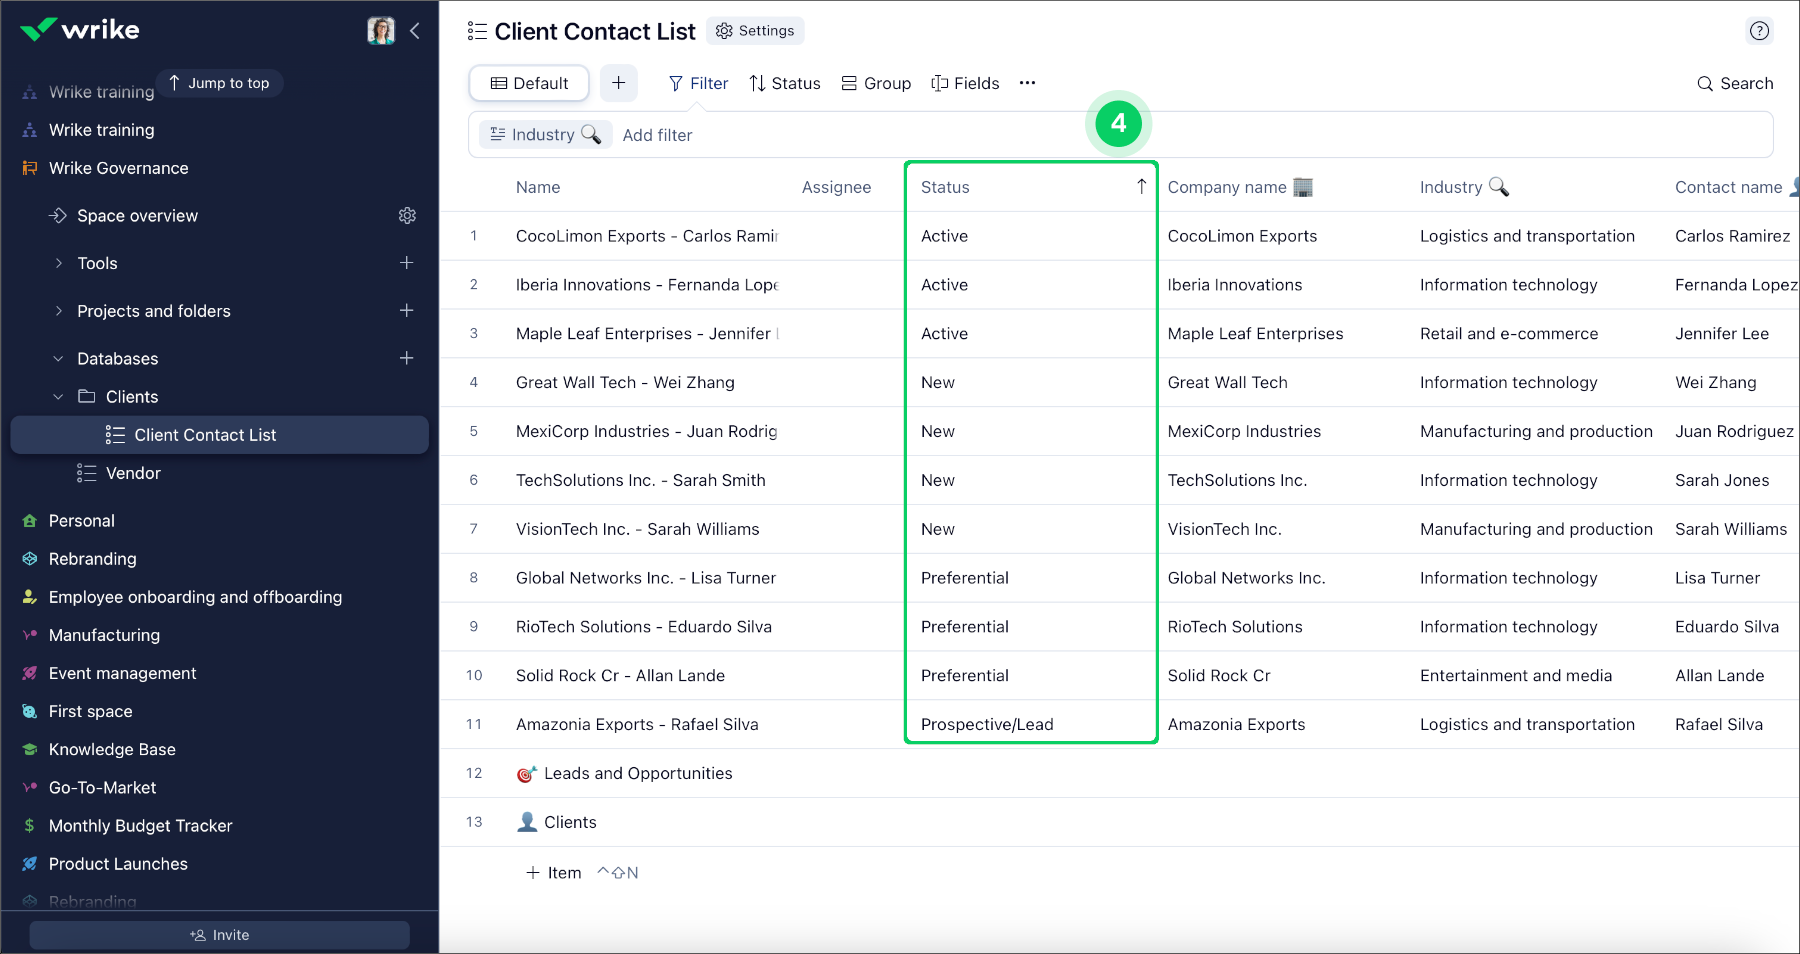Open Space overview gear settings icon

[407, 216]
